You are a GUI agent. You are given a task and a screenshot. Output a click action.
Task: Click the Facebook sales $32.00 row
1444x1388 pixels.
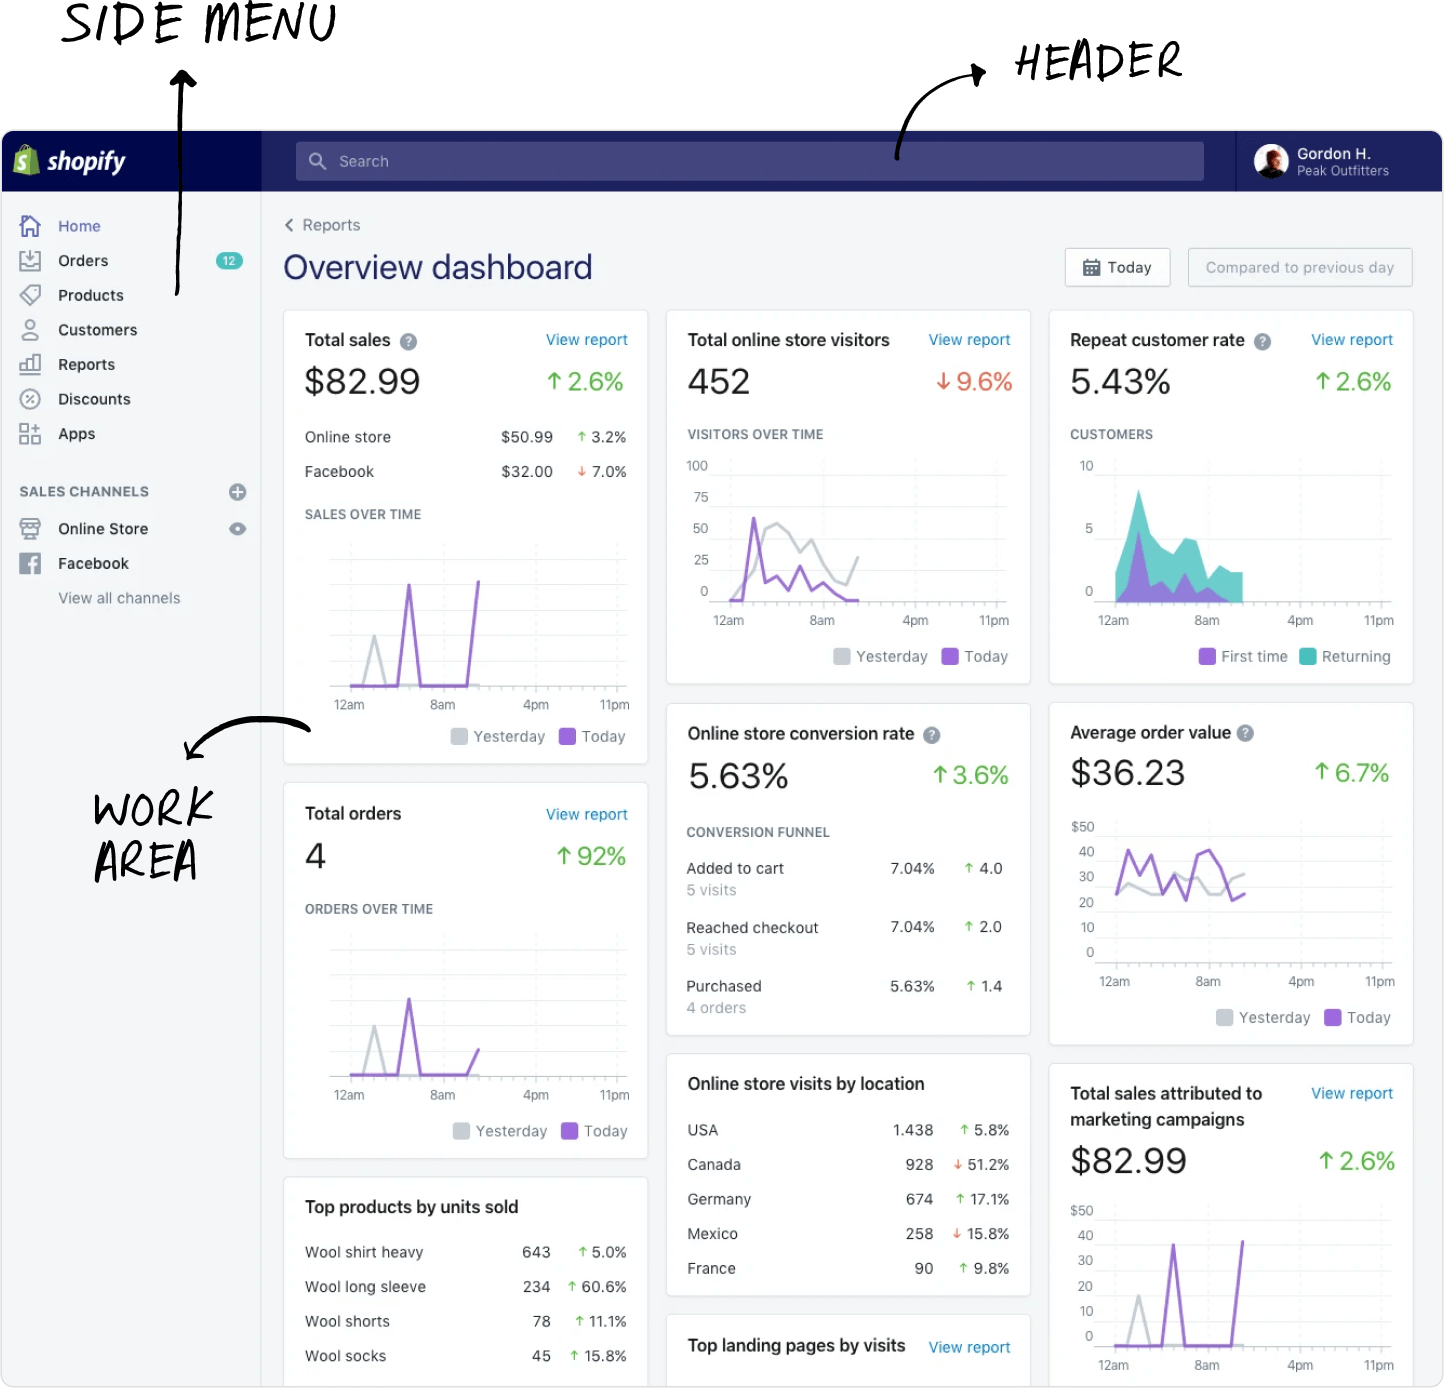466,472
